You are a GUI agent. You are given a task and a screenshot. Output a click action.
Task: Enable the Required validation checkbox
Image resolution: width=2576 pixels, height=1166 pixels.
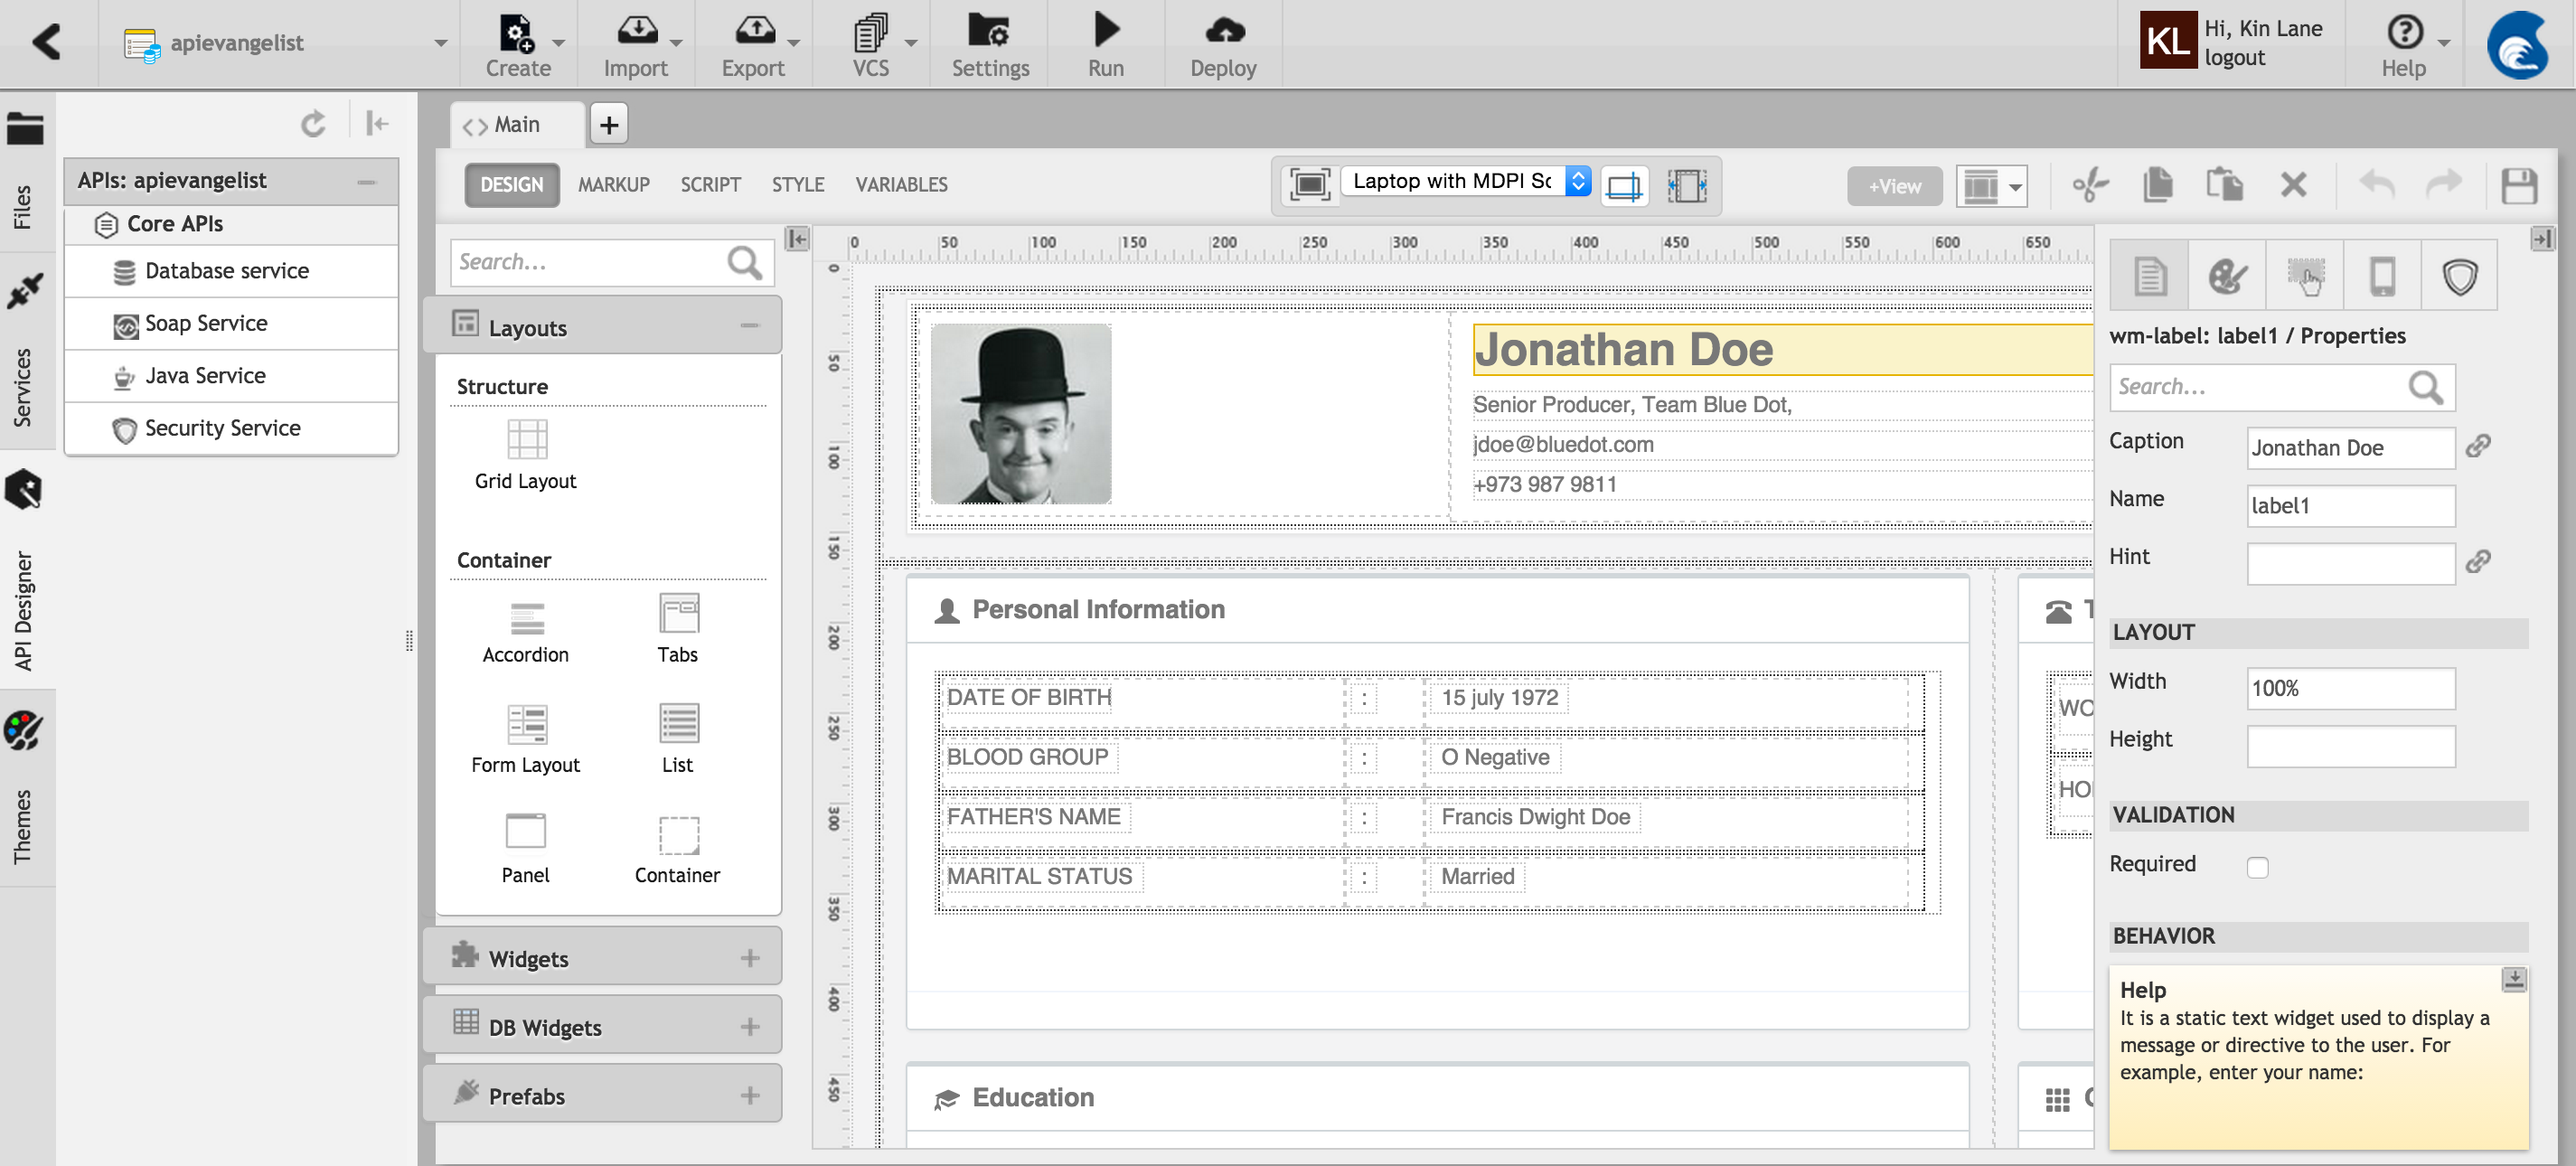tap(2258, 866)
